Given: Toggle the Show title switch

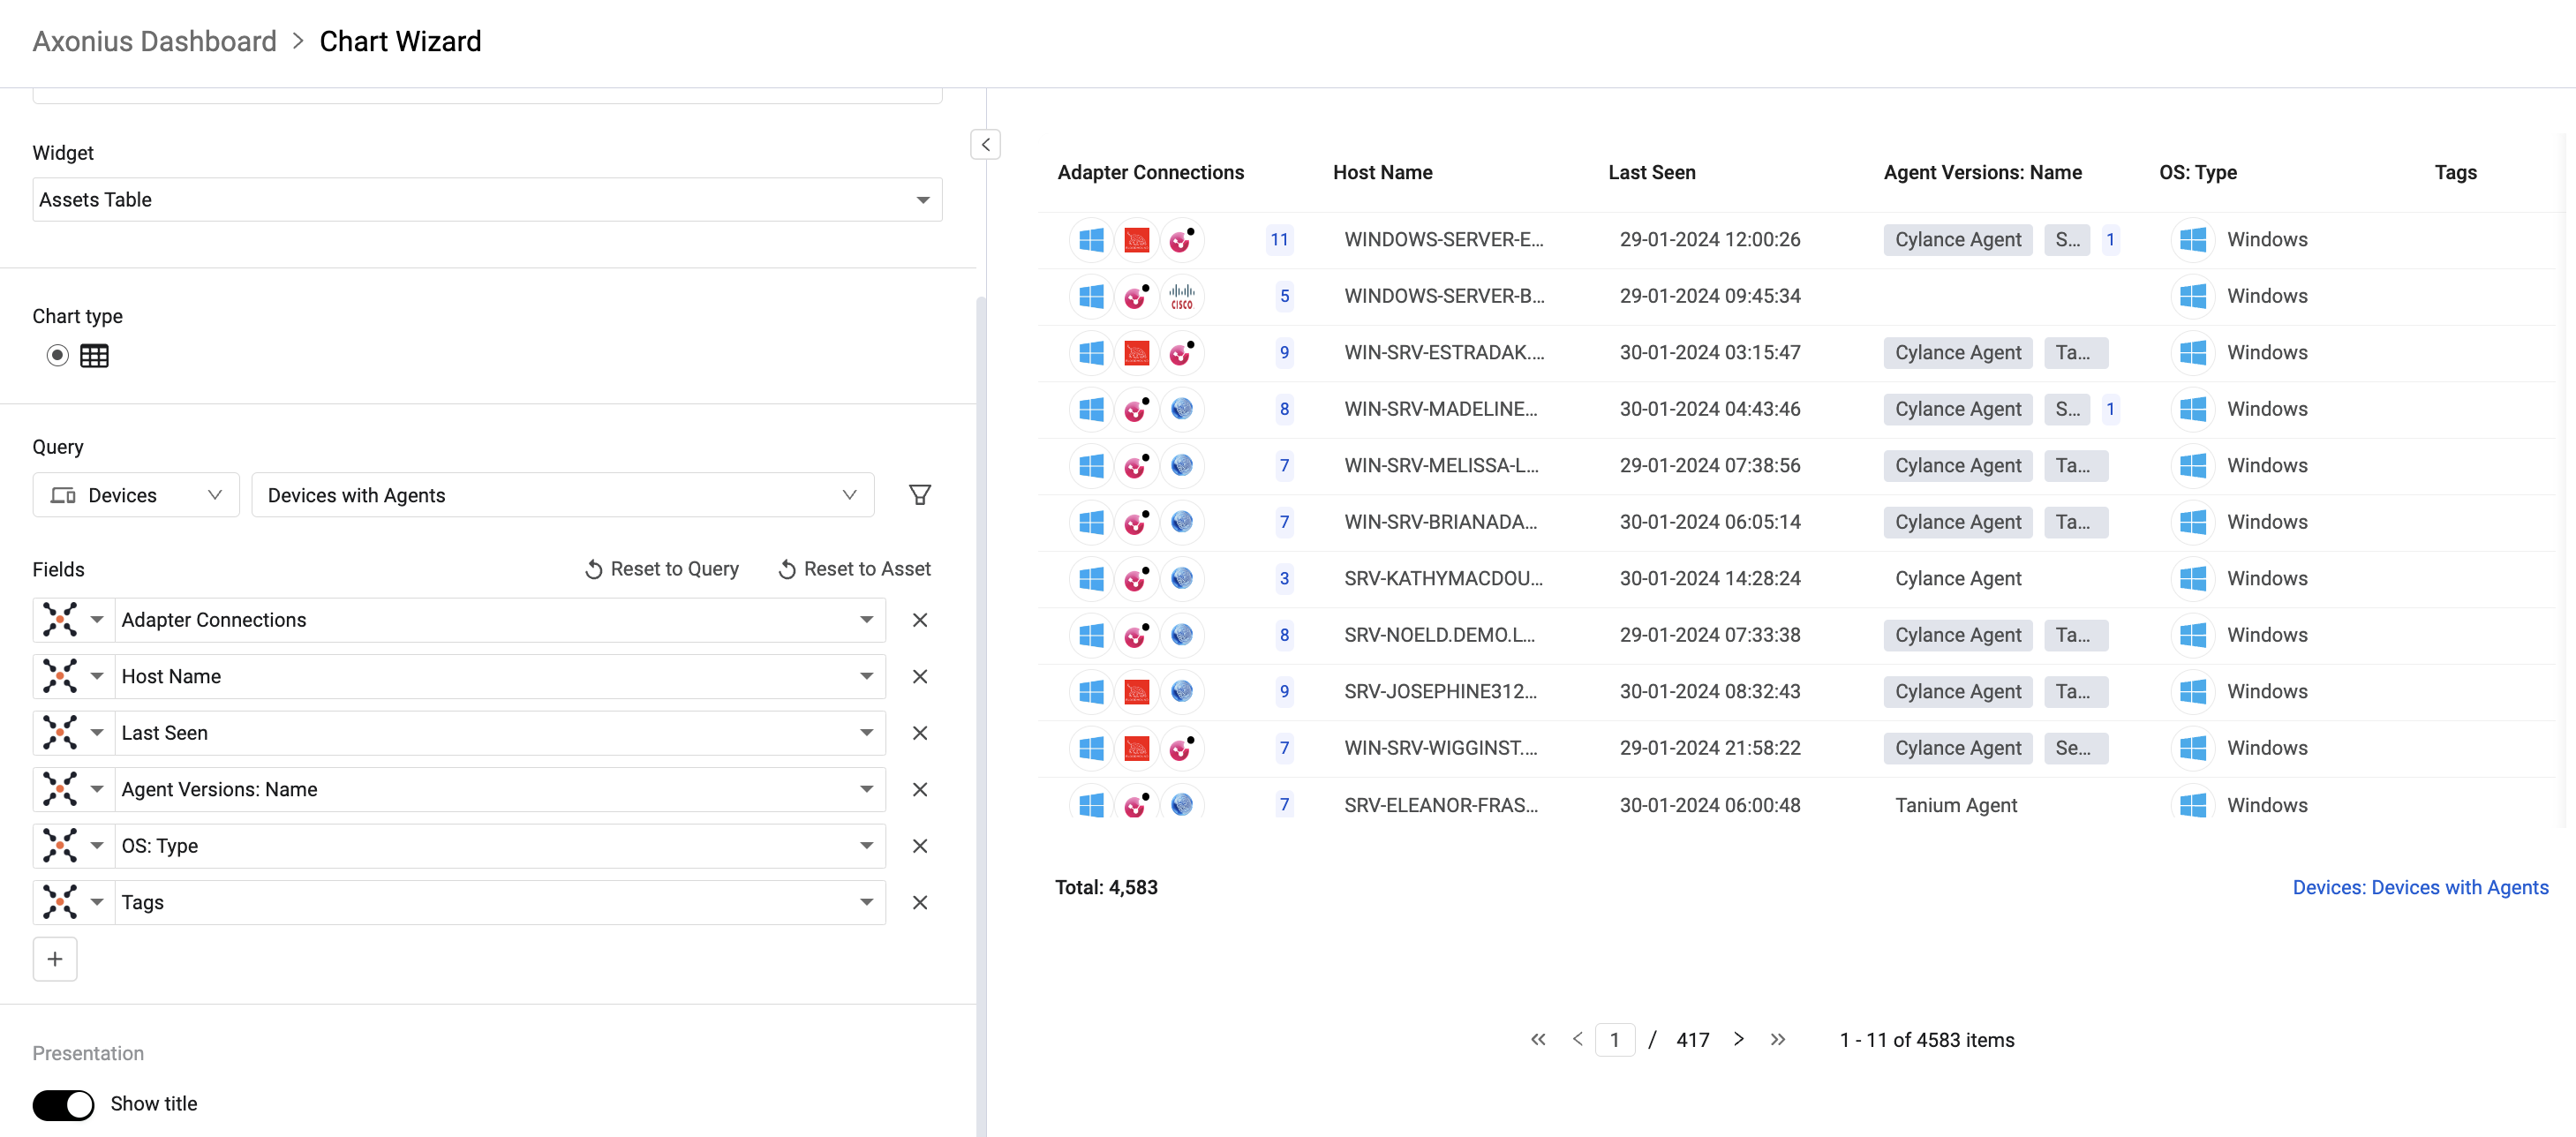Looking at the screenshot, I should click(x=63, y=1104).
